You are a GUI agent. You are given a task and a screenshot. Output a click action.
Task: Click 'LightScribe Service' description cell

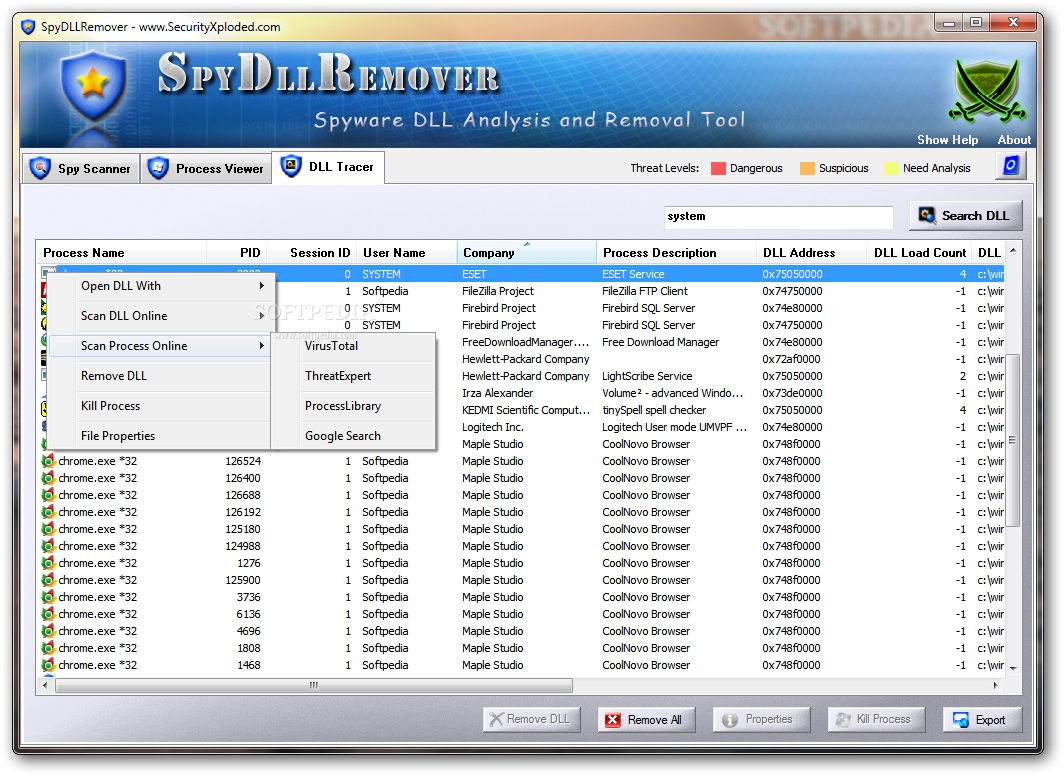click(647, 376)
